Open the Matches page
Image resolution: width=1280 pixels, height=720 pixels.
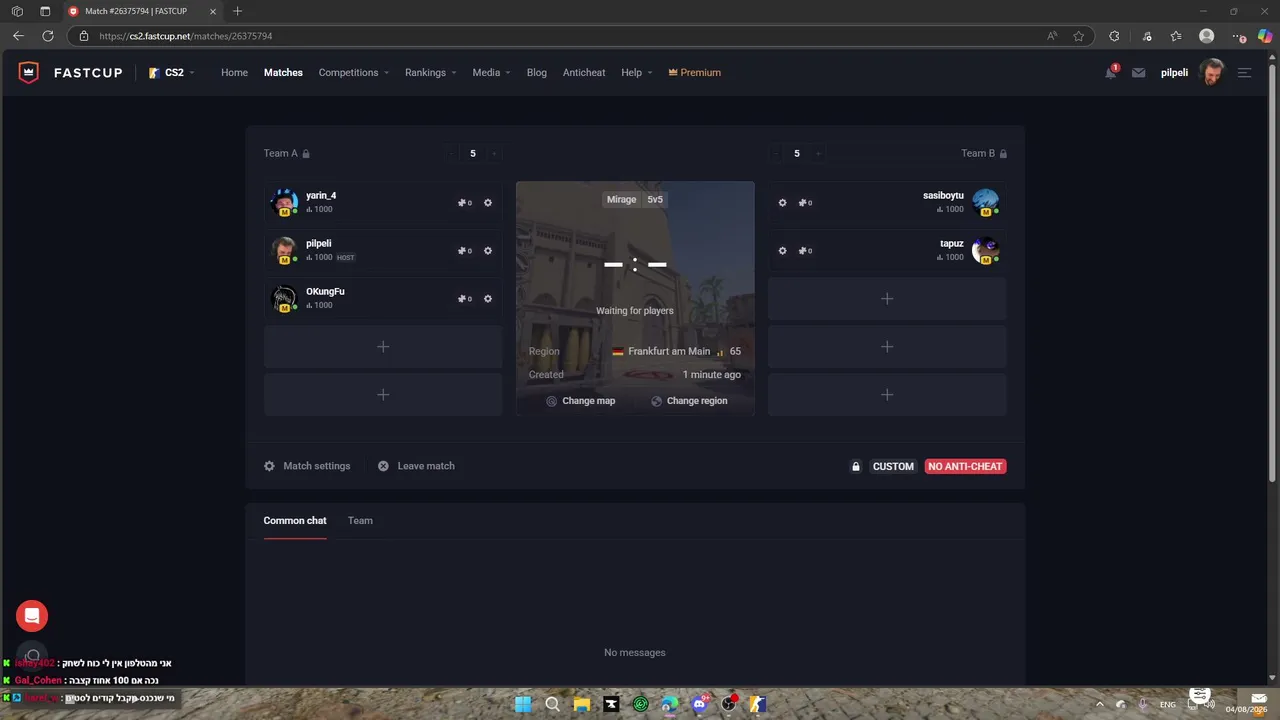coord(283,73)
